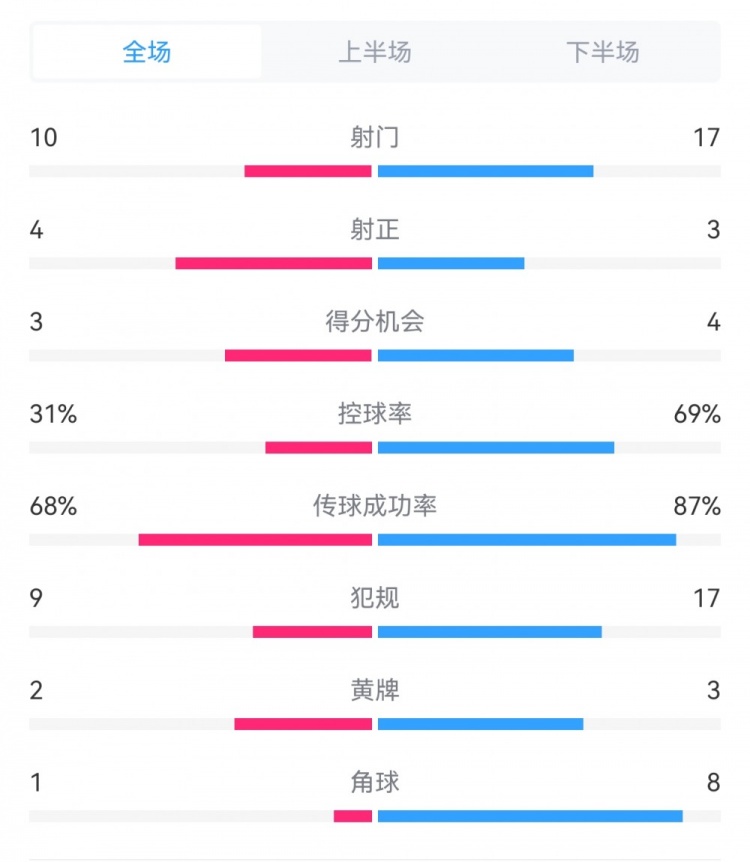Click the blue 犯规 fouls bar
The width and height of the screenshot is (750, 862).
tap(490, 632)
